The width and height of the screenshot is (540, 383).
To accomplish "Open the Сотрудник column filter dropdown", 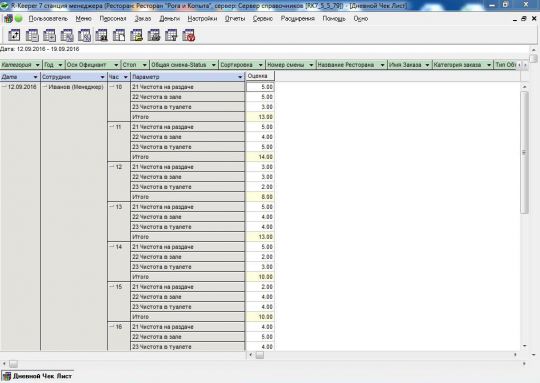I will 102,77.
